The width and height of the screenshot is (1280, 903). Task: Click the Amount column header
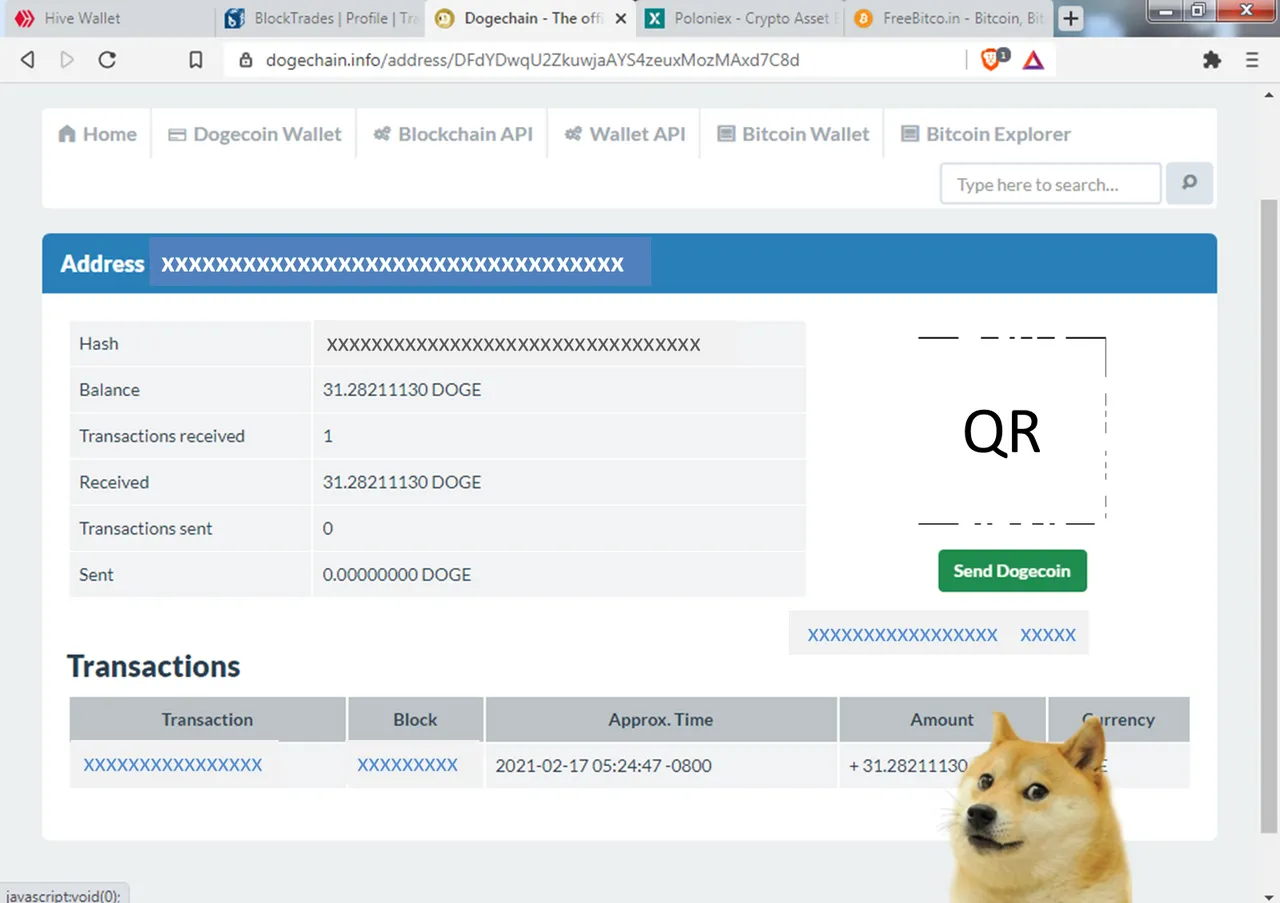click(x=942, y=719)
